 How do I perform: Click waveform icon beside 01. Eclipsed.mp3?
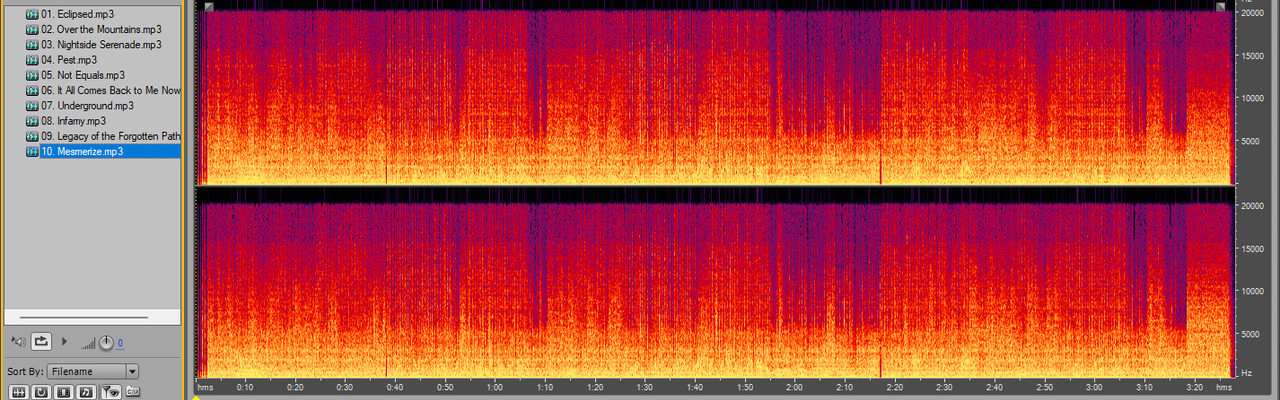pyautogui.click(x=32, y=14)
